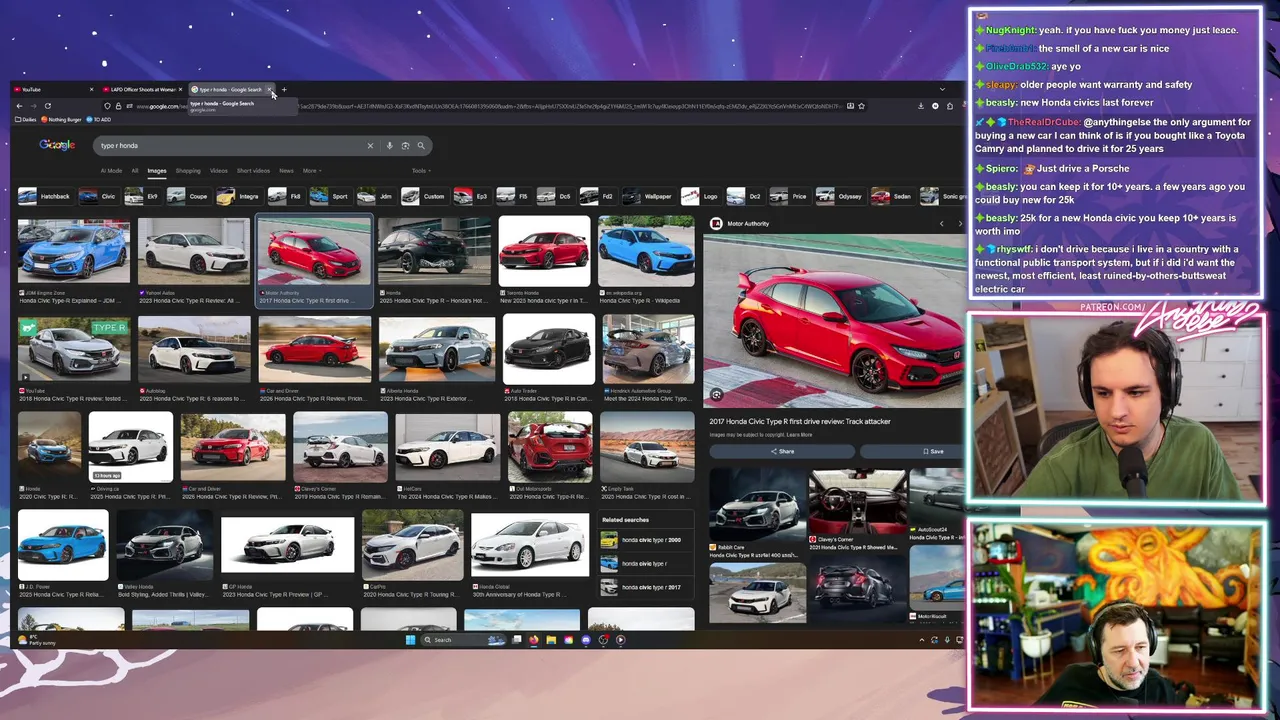Viewport: 1280px width, 720px height.
Task: Open the News results tab
Action: (286, 171)
